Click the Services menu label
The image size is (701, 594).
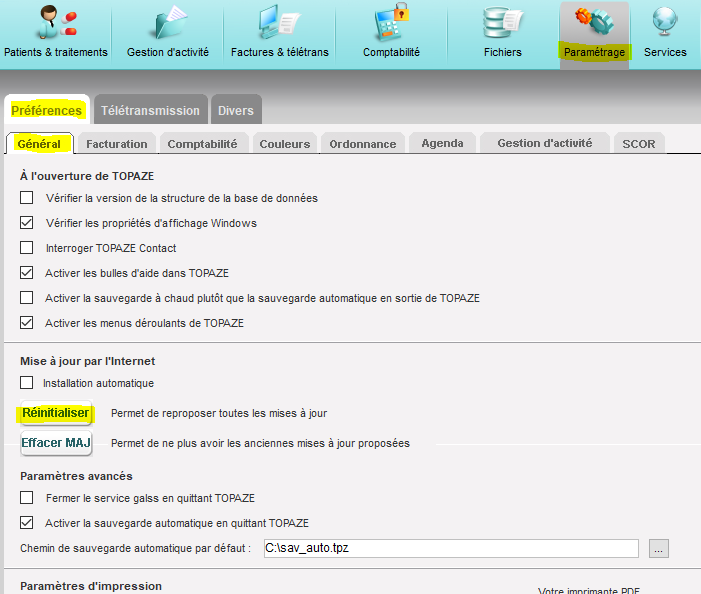[x=665, y=52]
